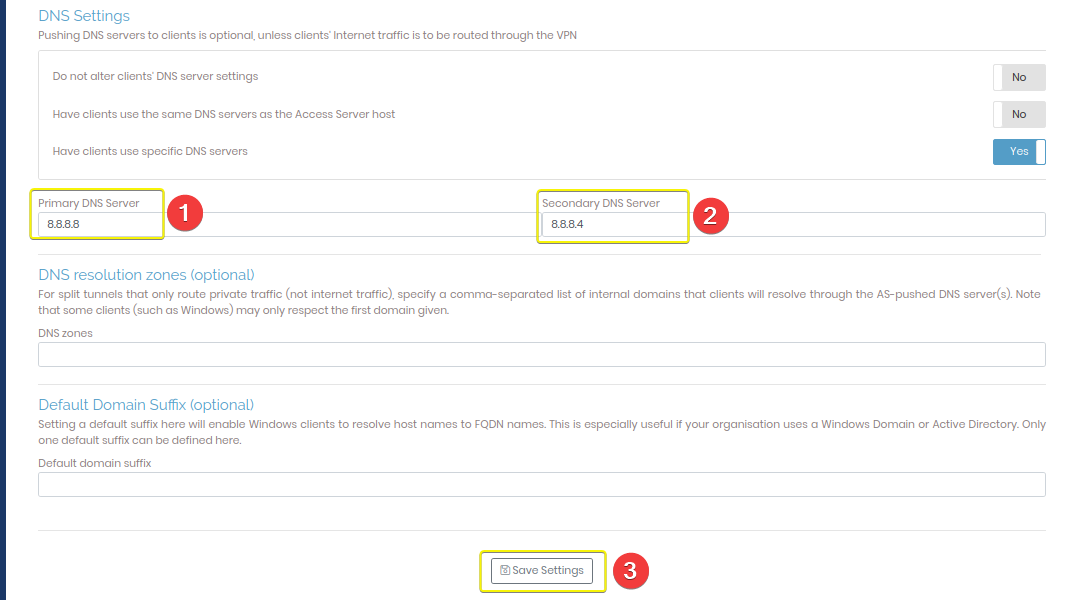1075x600 pixels.
Task: Click the Save Settings button
Action: click(x=542, y=571)
